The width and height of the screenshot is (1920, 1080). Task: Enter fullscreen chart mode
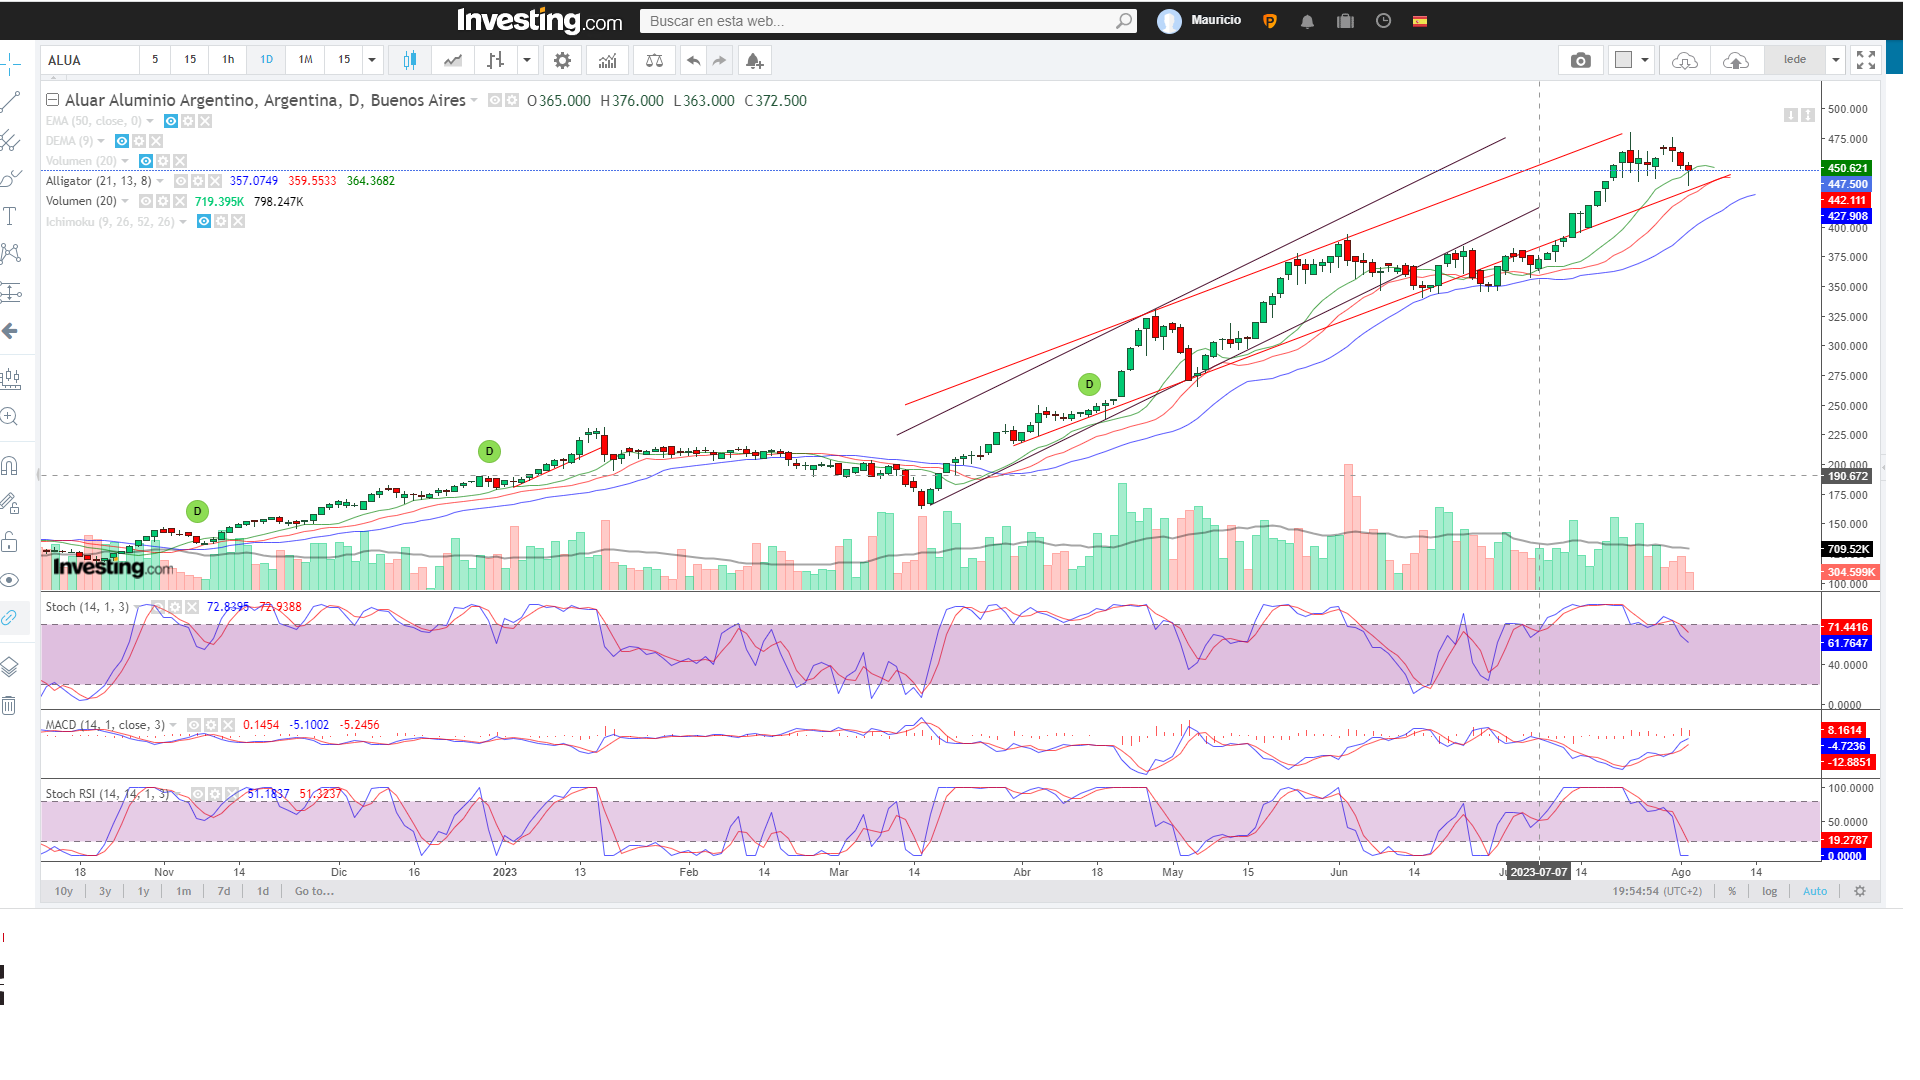(x=1866, y=60)
